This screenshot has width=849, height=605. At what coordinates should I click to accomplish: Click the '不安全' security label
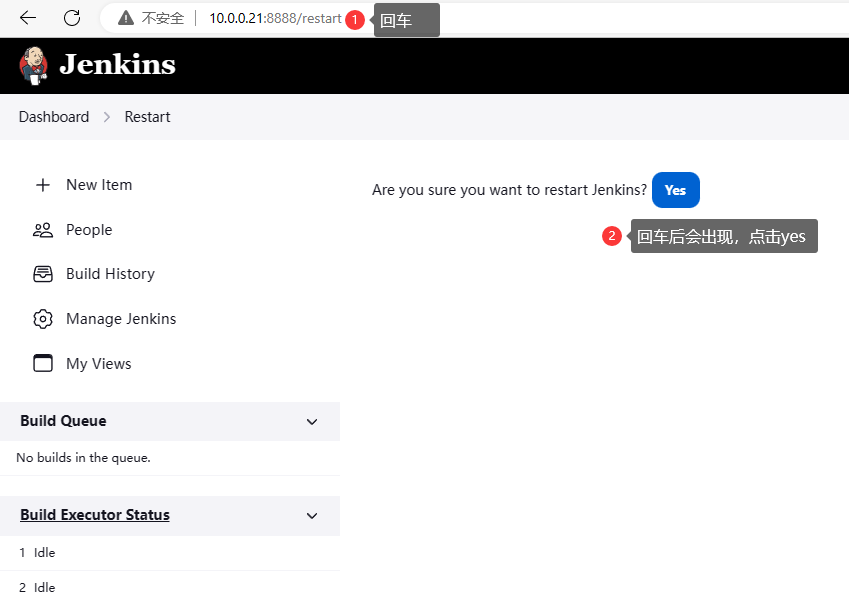point(163,18)
